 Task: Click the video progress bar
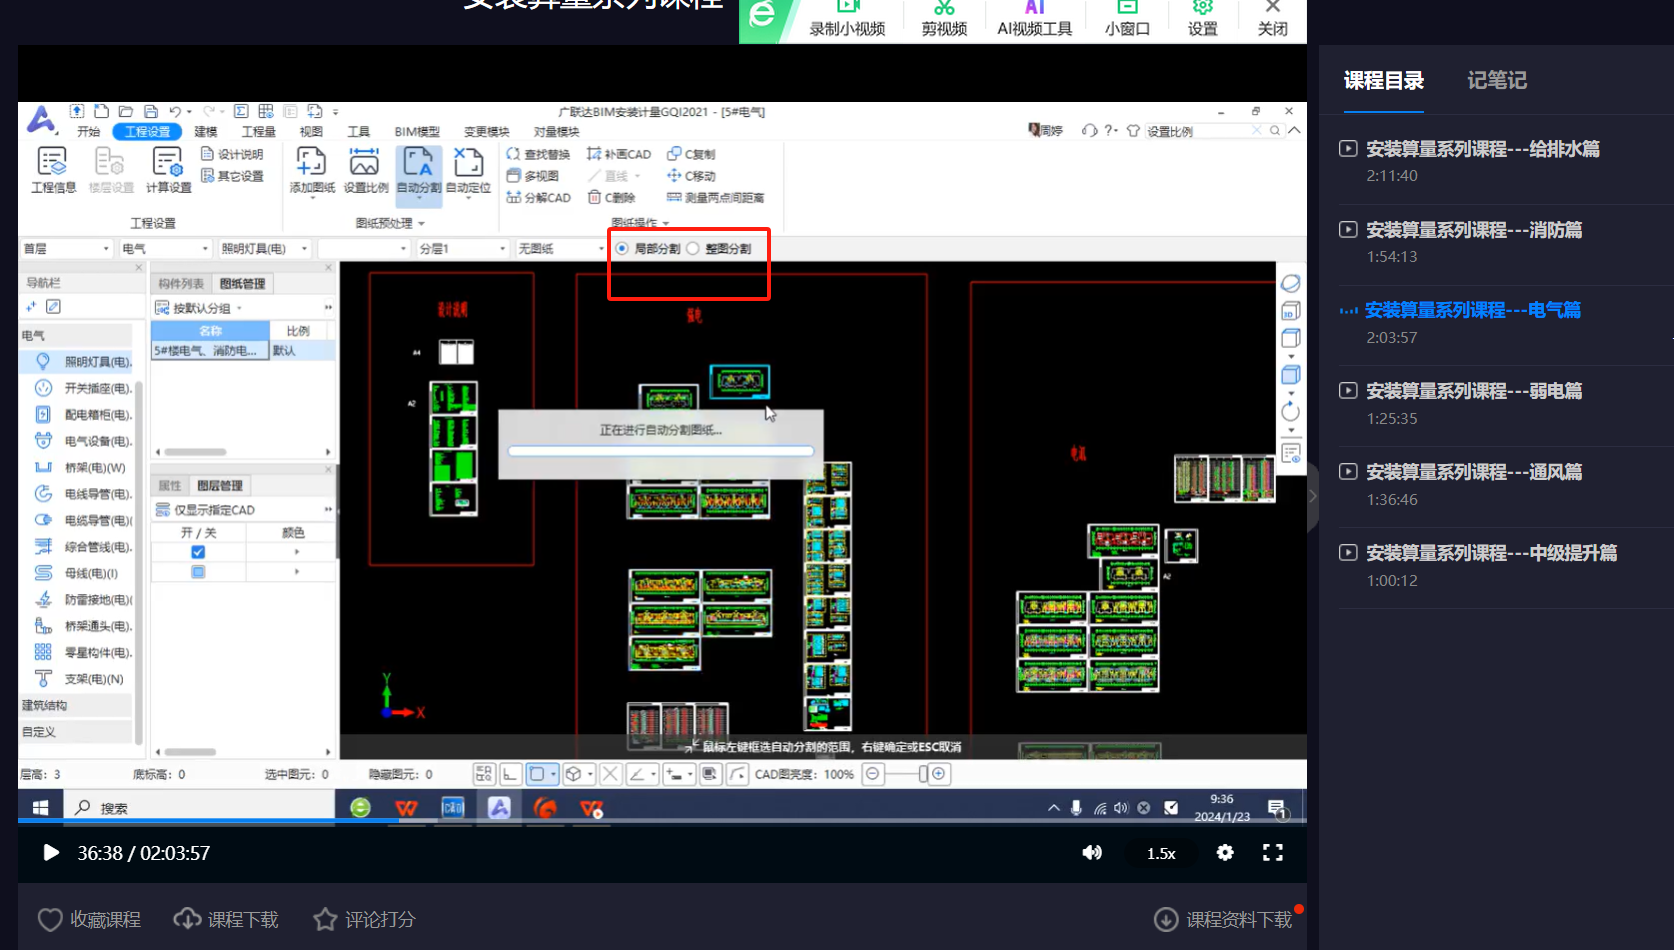pos(662,821)
